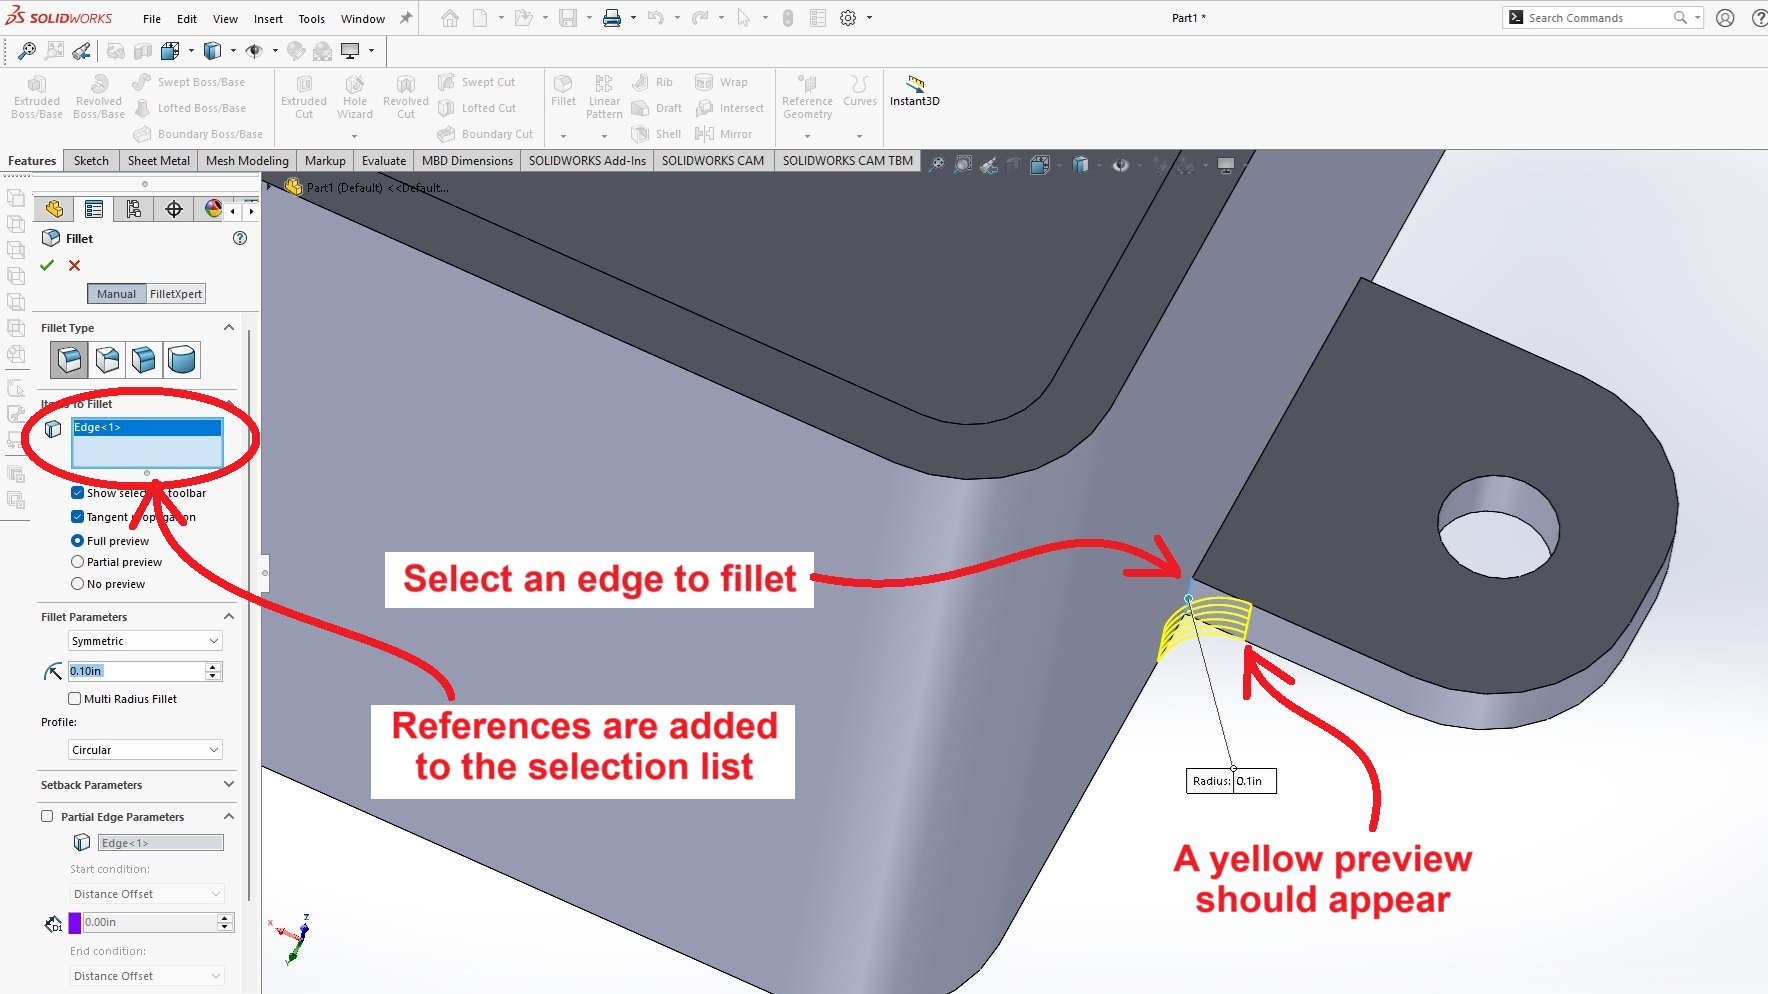Open the Insert menu
Viewport: 1768px width, 994px height.
tap(268, 19)
